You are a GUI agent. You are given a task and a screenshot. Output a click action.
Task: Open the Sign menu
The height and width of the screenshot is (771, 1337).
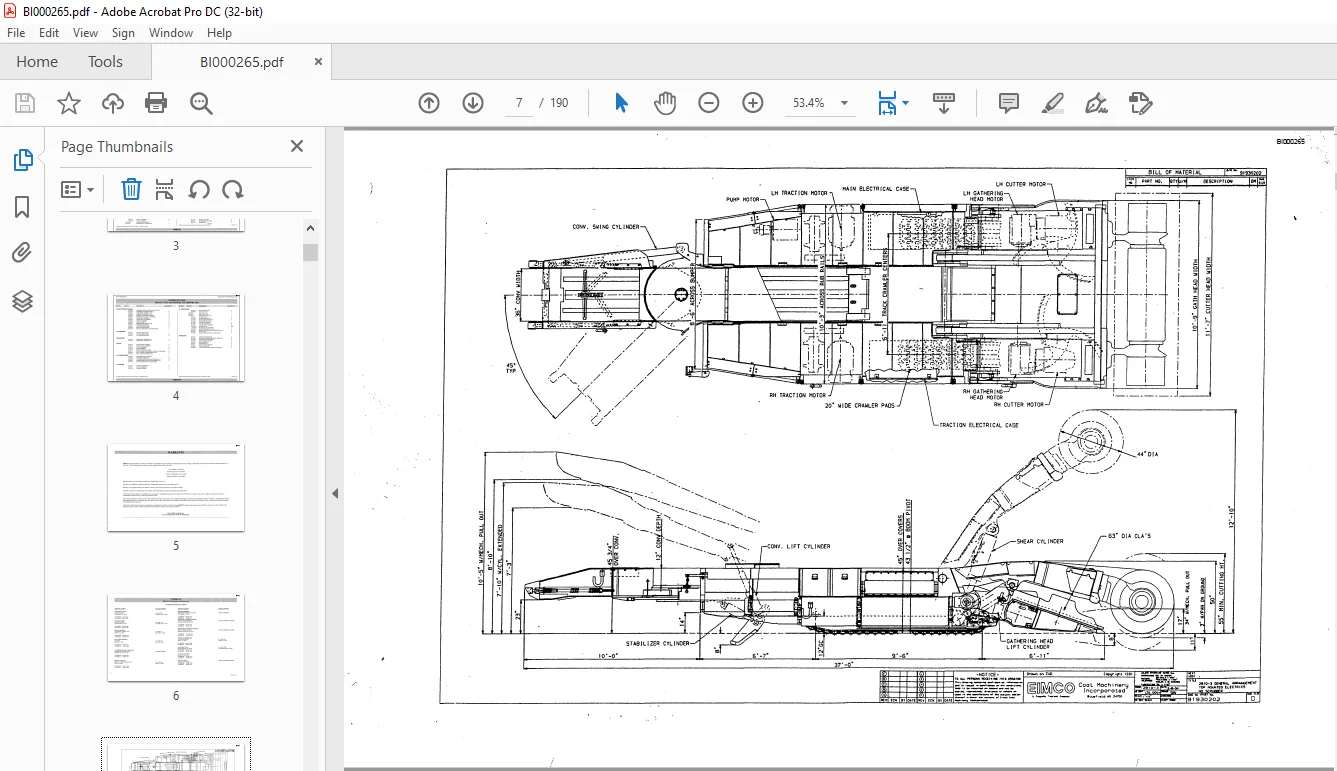123,33
